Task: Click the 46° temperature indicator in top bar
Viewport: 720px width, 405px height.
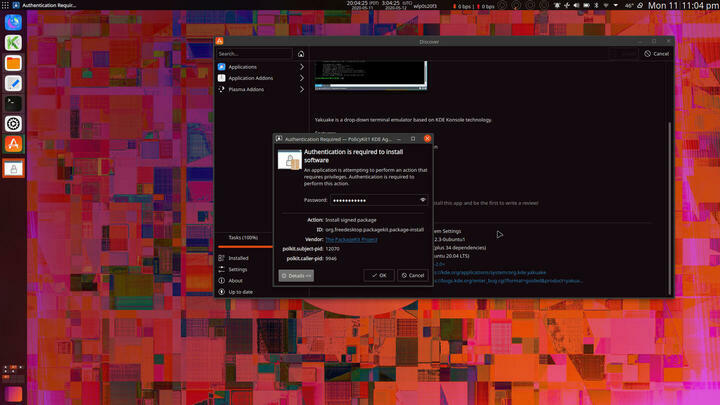Action: 629,6
